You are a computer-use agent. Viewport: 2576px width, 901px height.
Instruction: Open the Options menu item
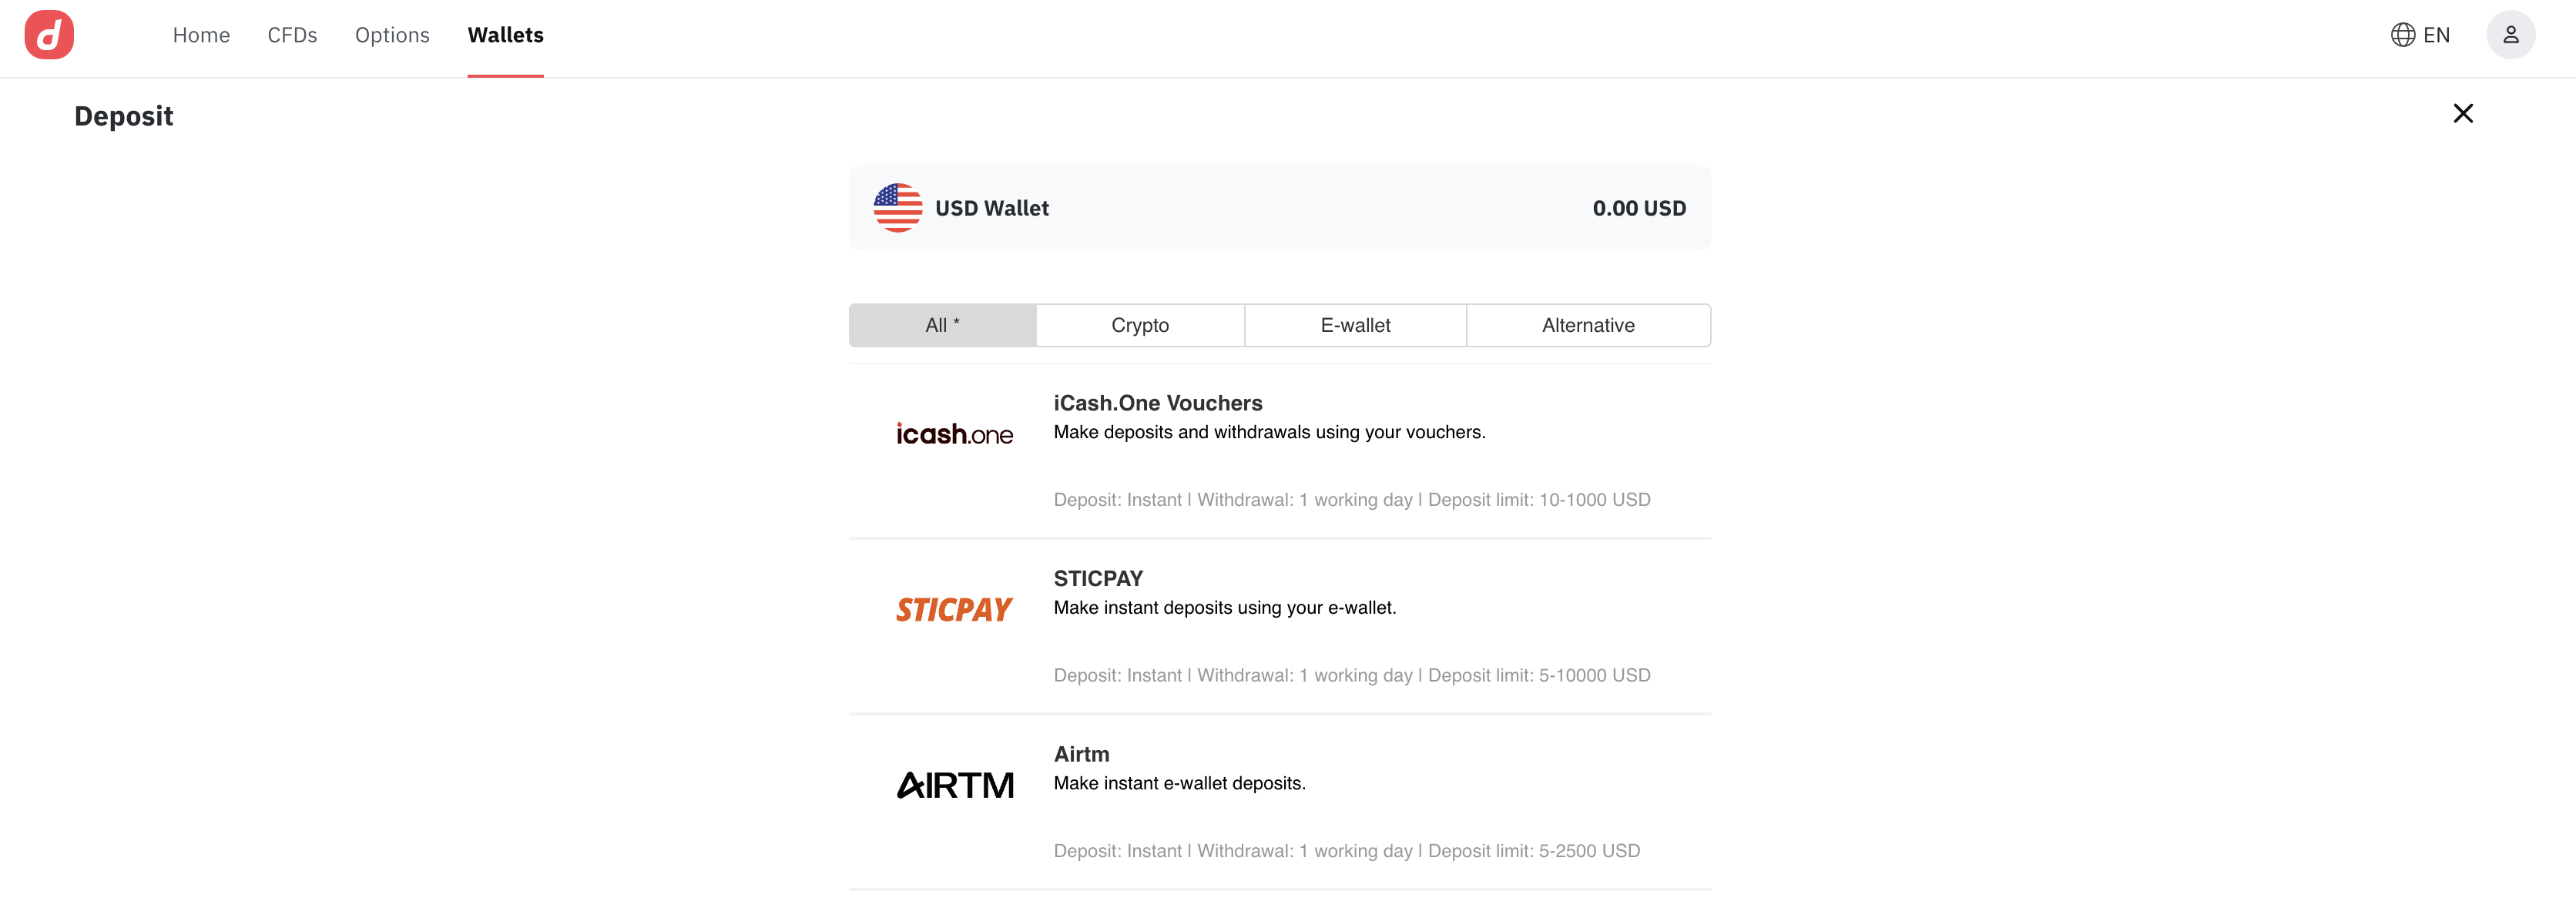pos(392,35)
